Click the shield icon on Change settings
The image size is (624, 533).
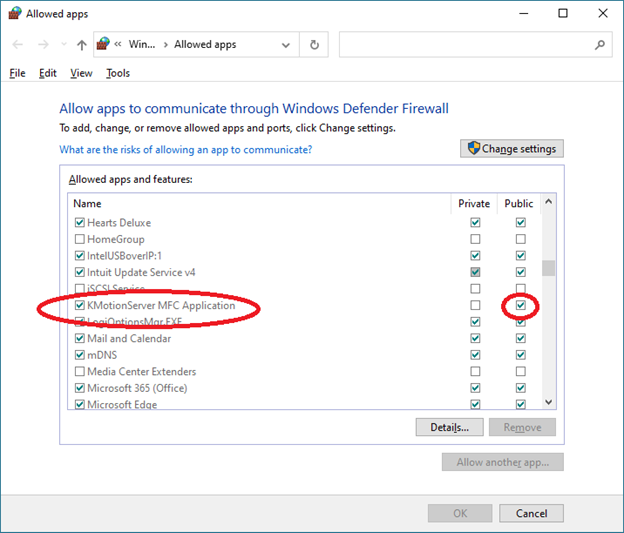point(472,149)
